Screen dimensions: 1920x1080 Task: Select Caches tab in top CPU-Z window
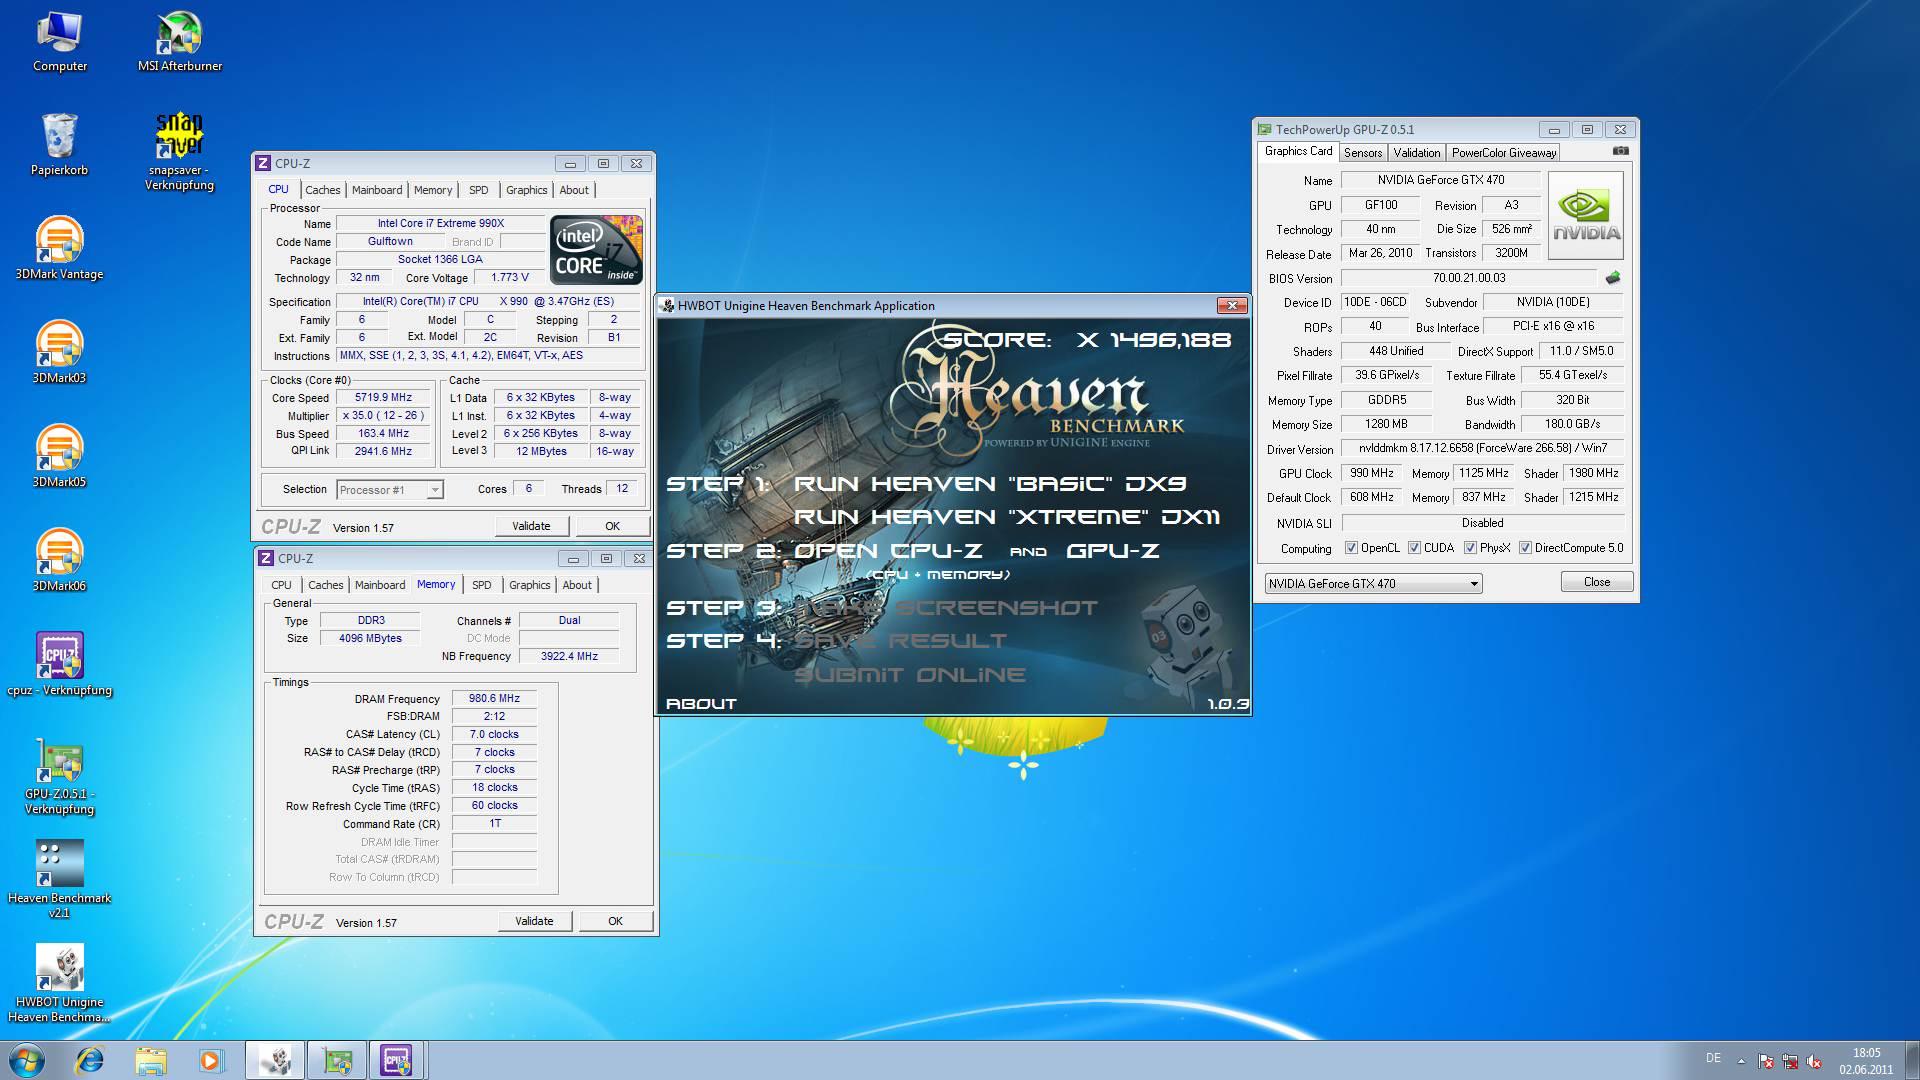click(322, 190)
